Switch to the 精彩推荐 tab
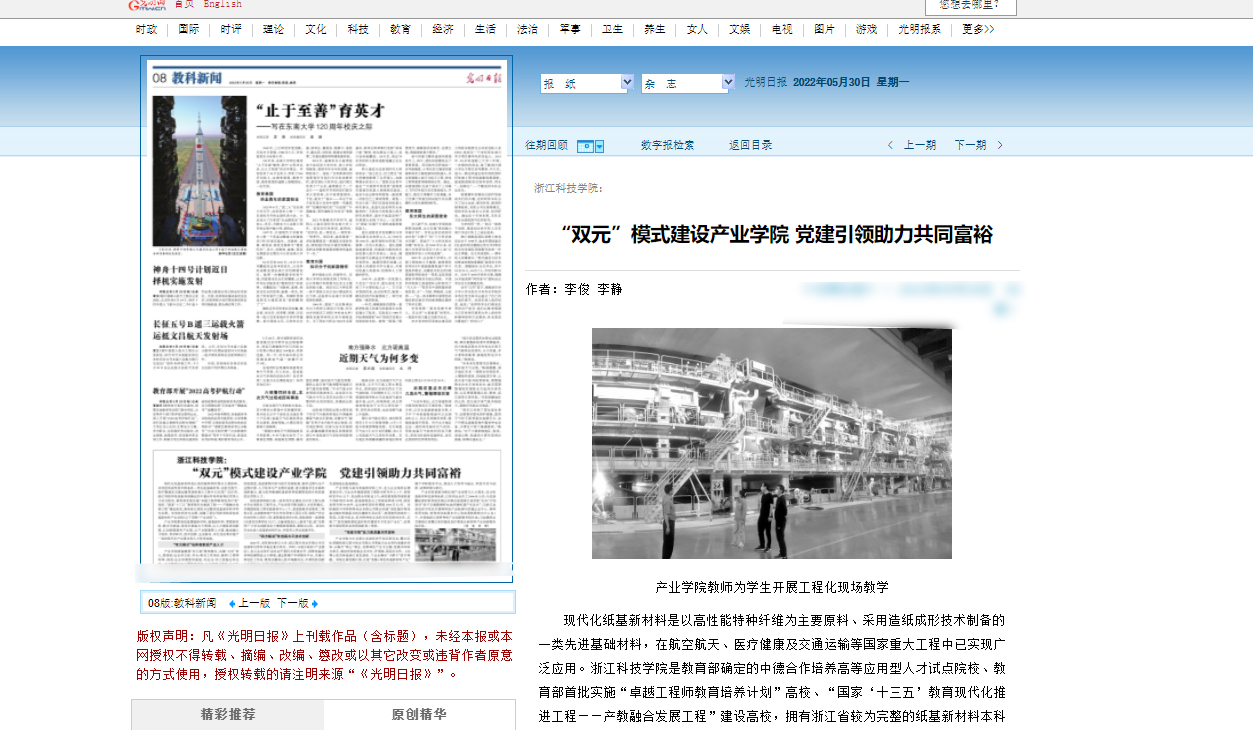1253x743 pixels. (x=228, y=715)
